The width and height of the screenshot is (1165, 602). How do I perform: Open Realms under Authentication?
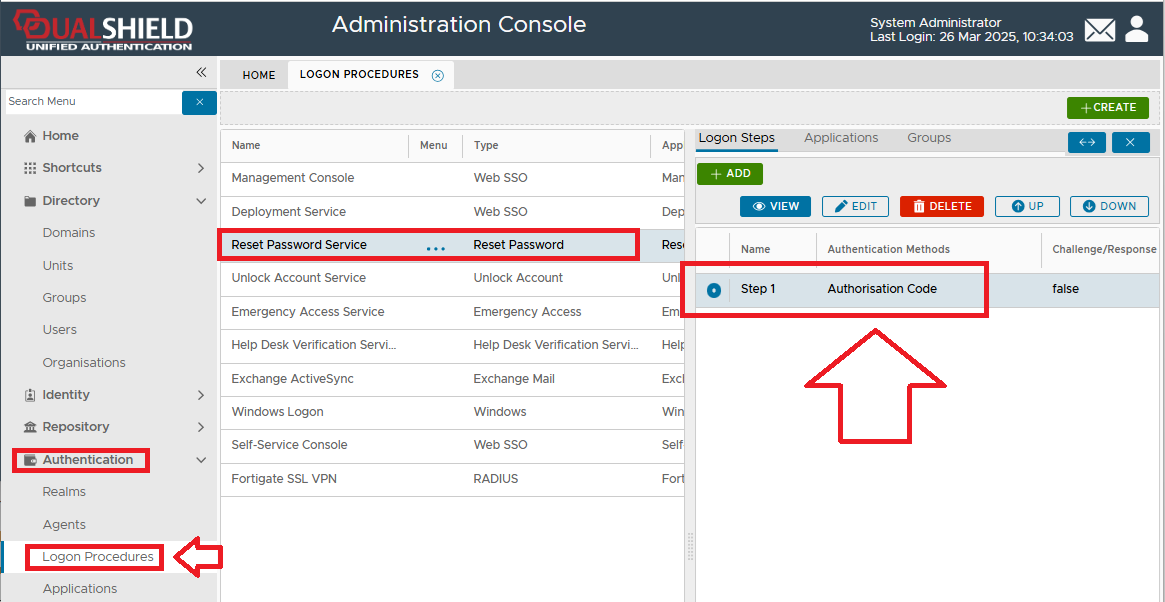point(64,492)
